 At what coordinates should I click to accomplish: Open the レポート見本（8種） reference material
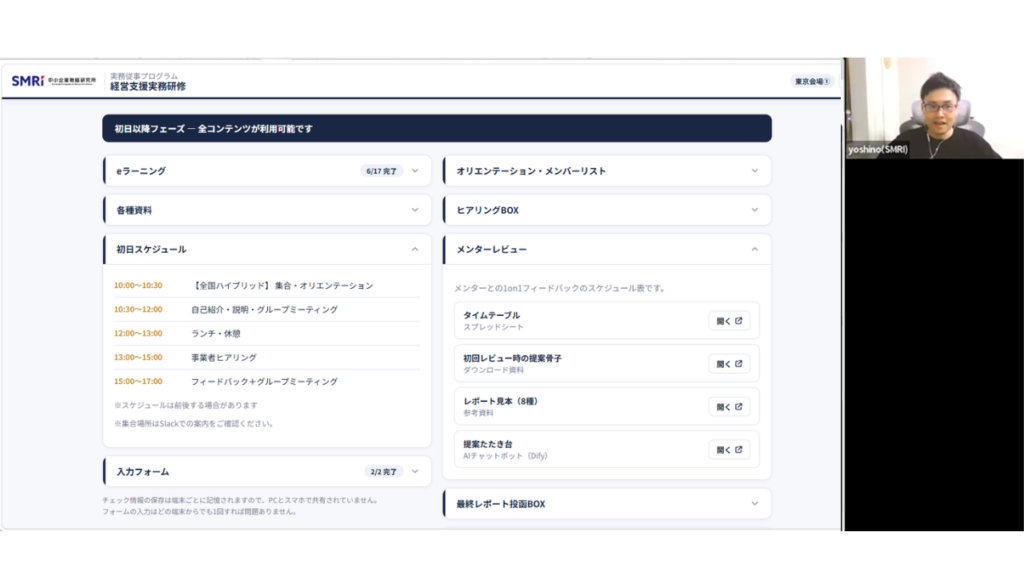729,407
